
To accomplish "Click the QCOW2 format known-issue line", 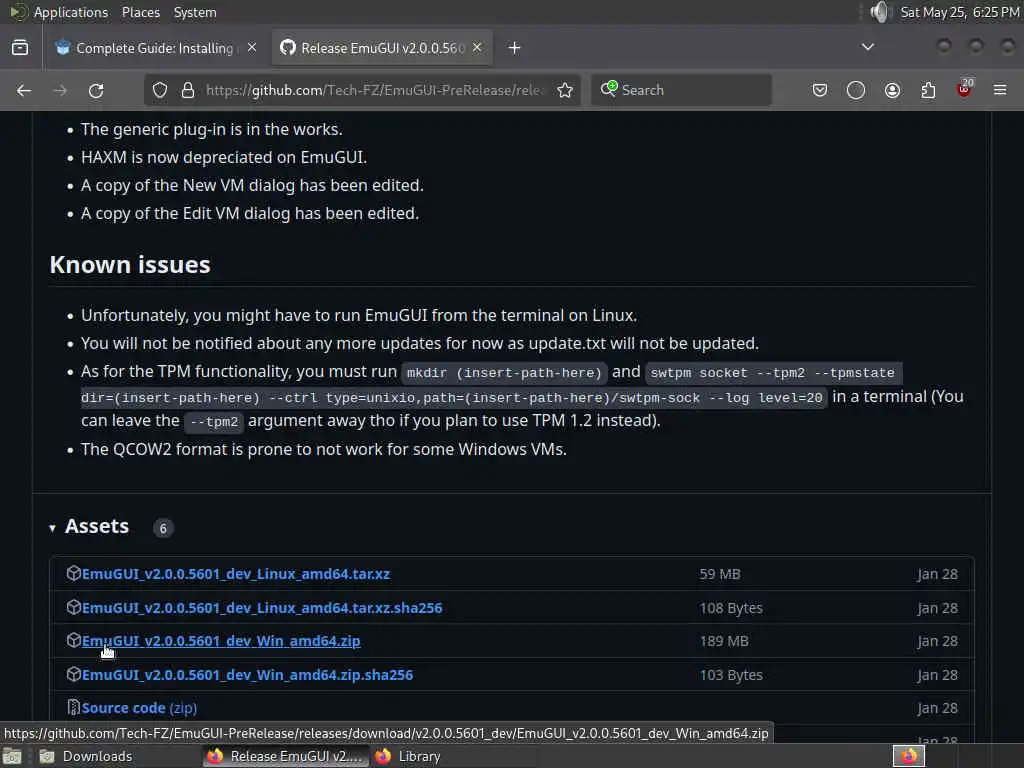I will click(324, 449).
